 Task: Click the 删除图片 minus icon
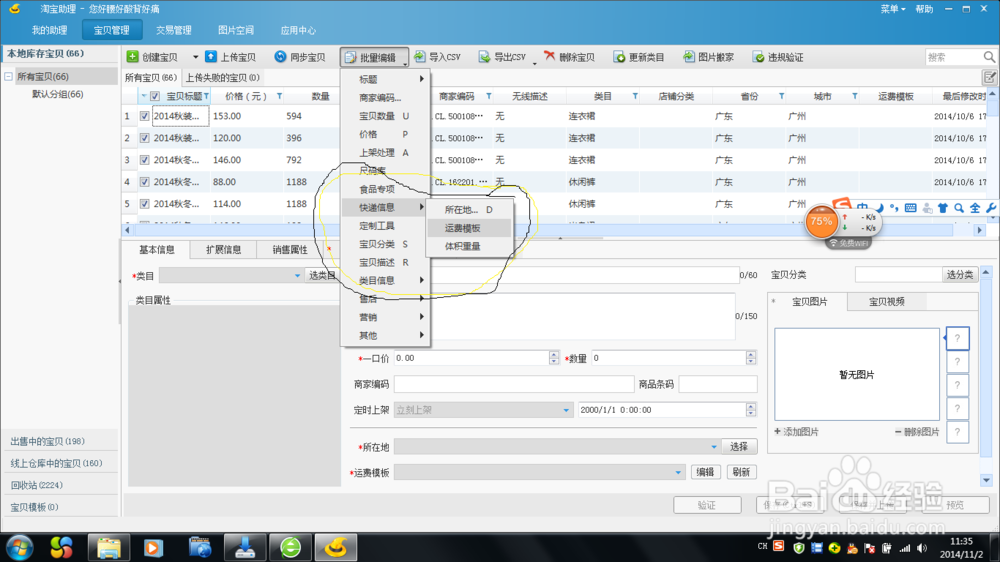898,432
